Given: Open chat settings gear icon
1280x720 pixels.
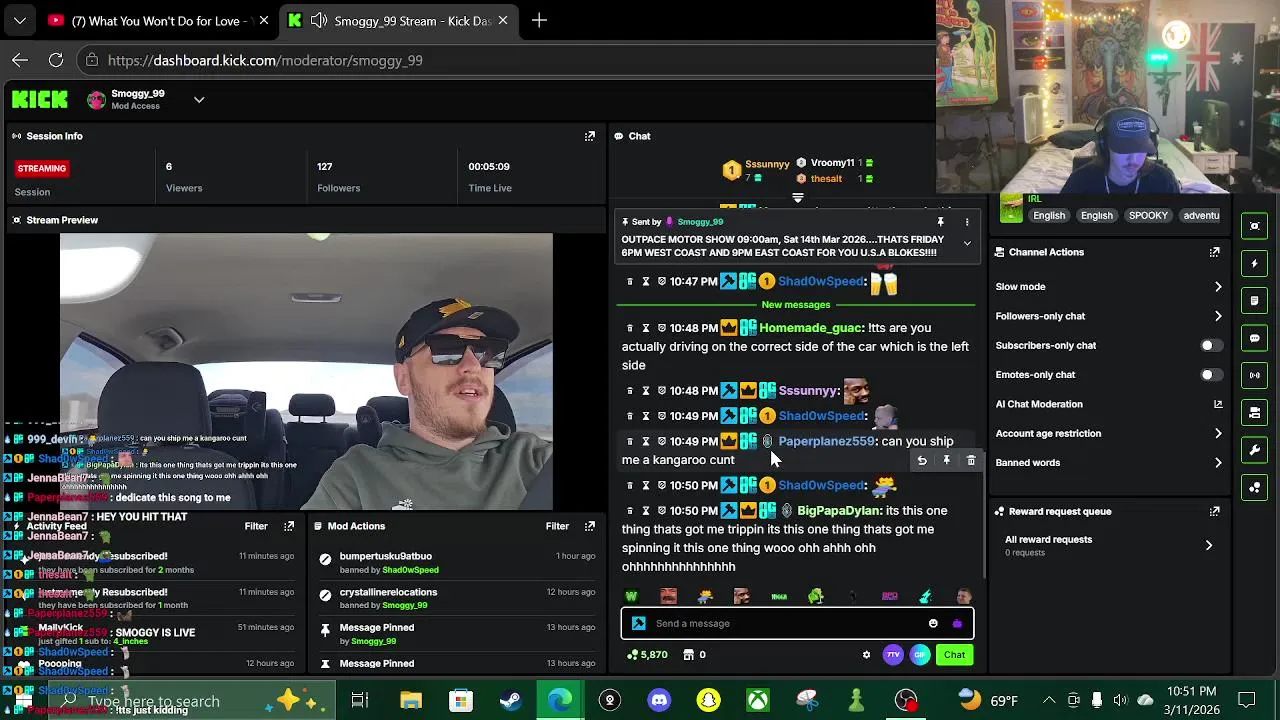Looking at the screenshot, I should tap(866, 655).
